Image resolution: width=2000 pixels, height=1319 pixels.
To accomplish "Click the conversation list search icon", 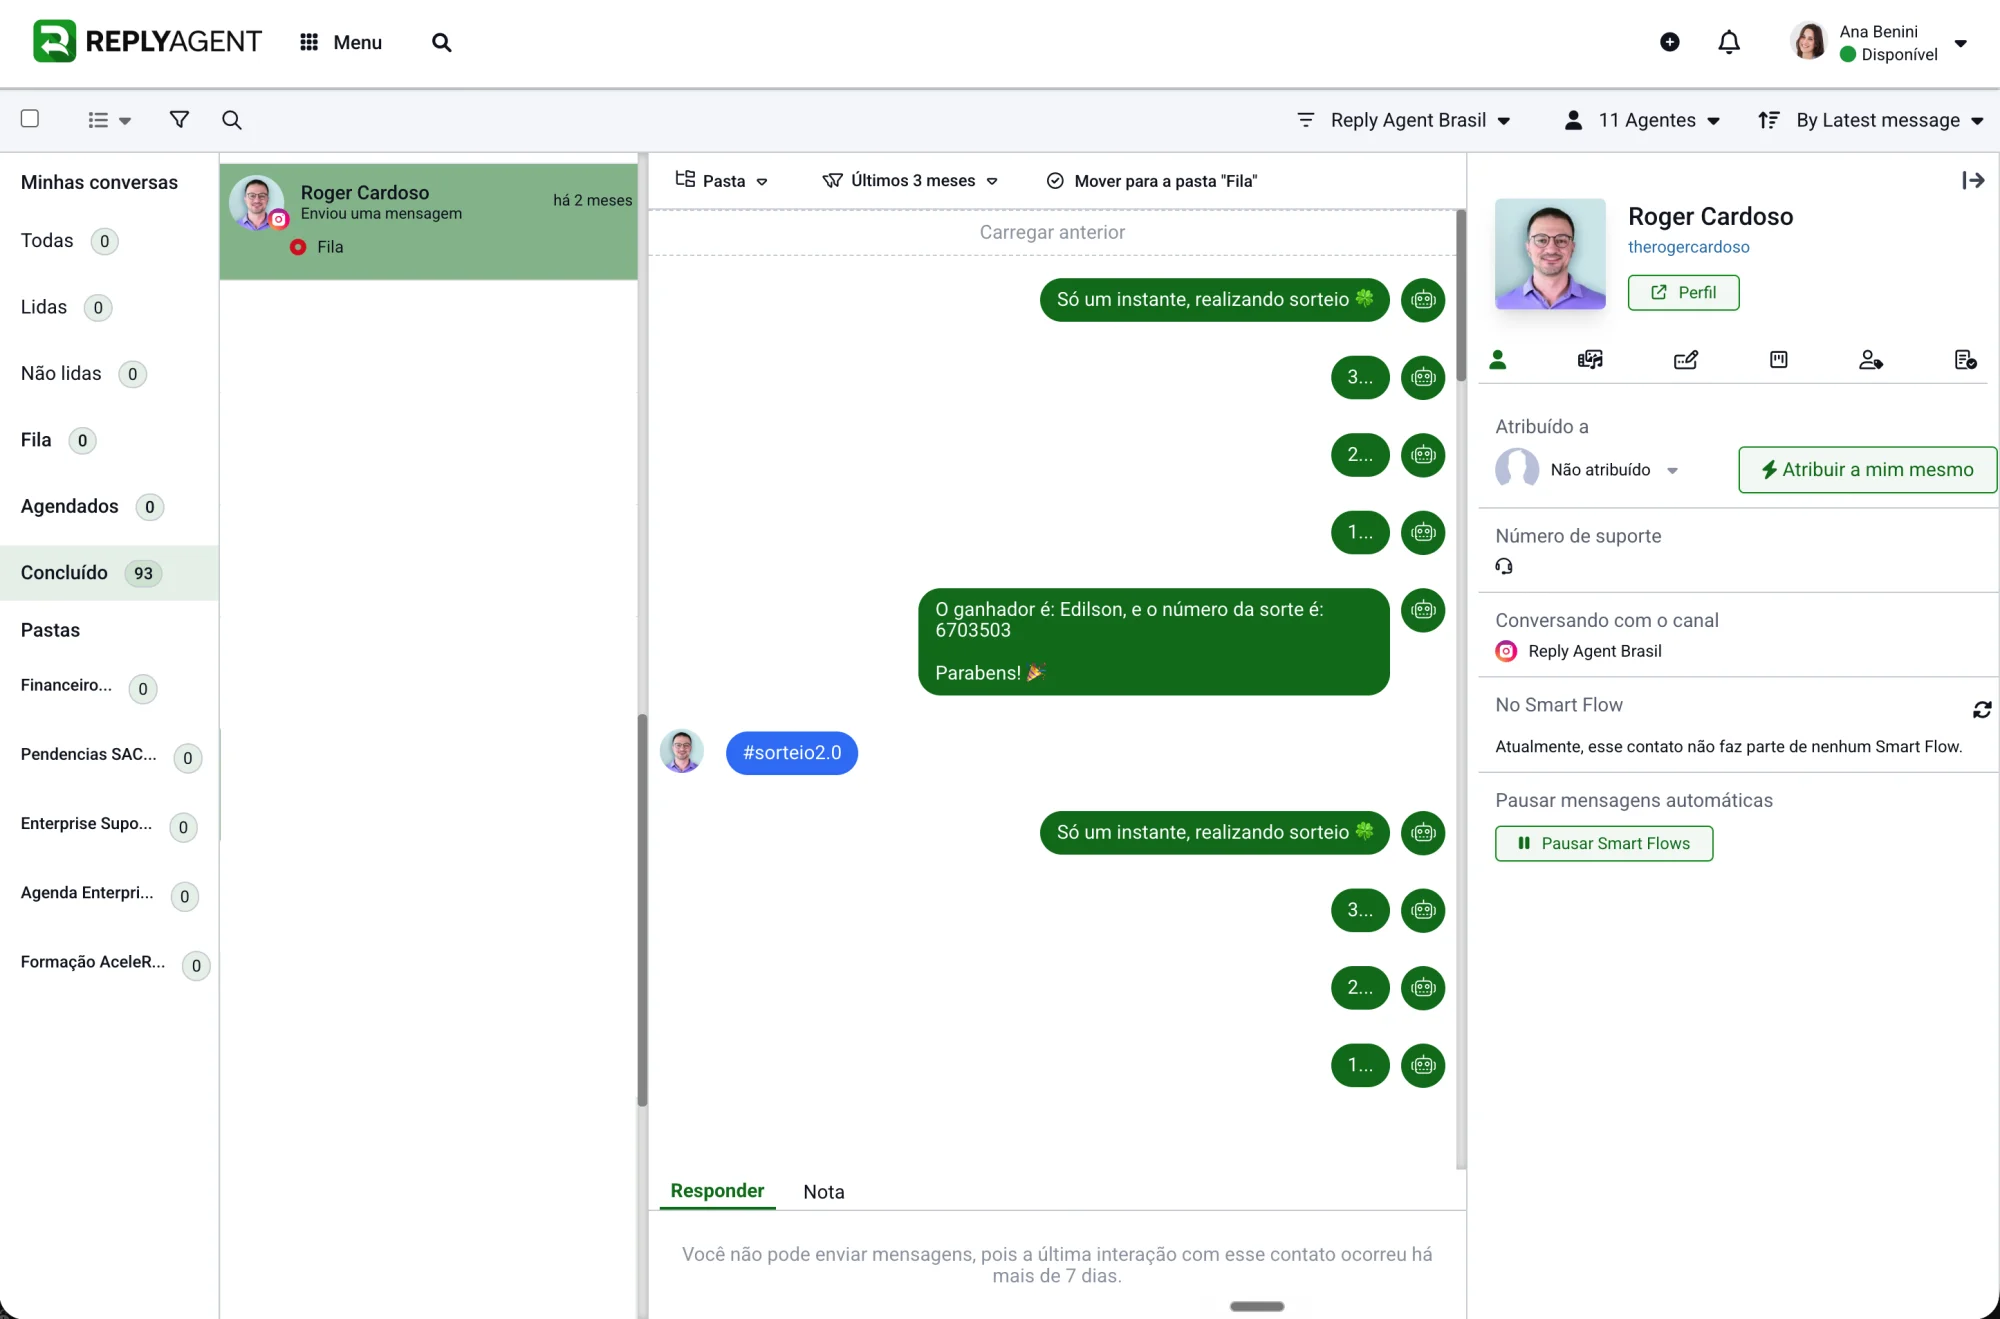I will tap(231, 120).
